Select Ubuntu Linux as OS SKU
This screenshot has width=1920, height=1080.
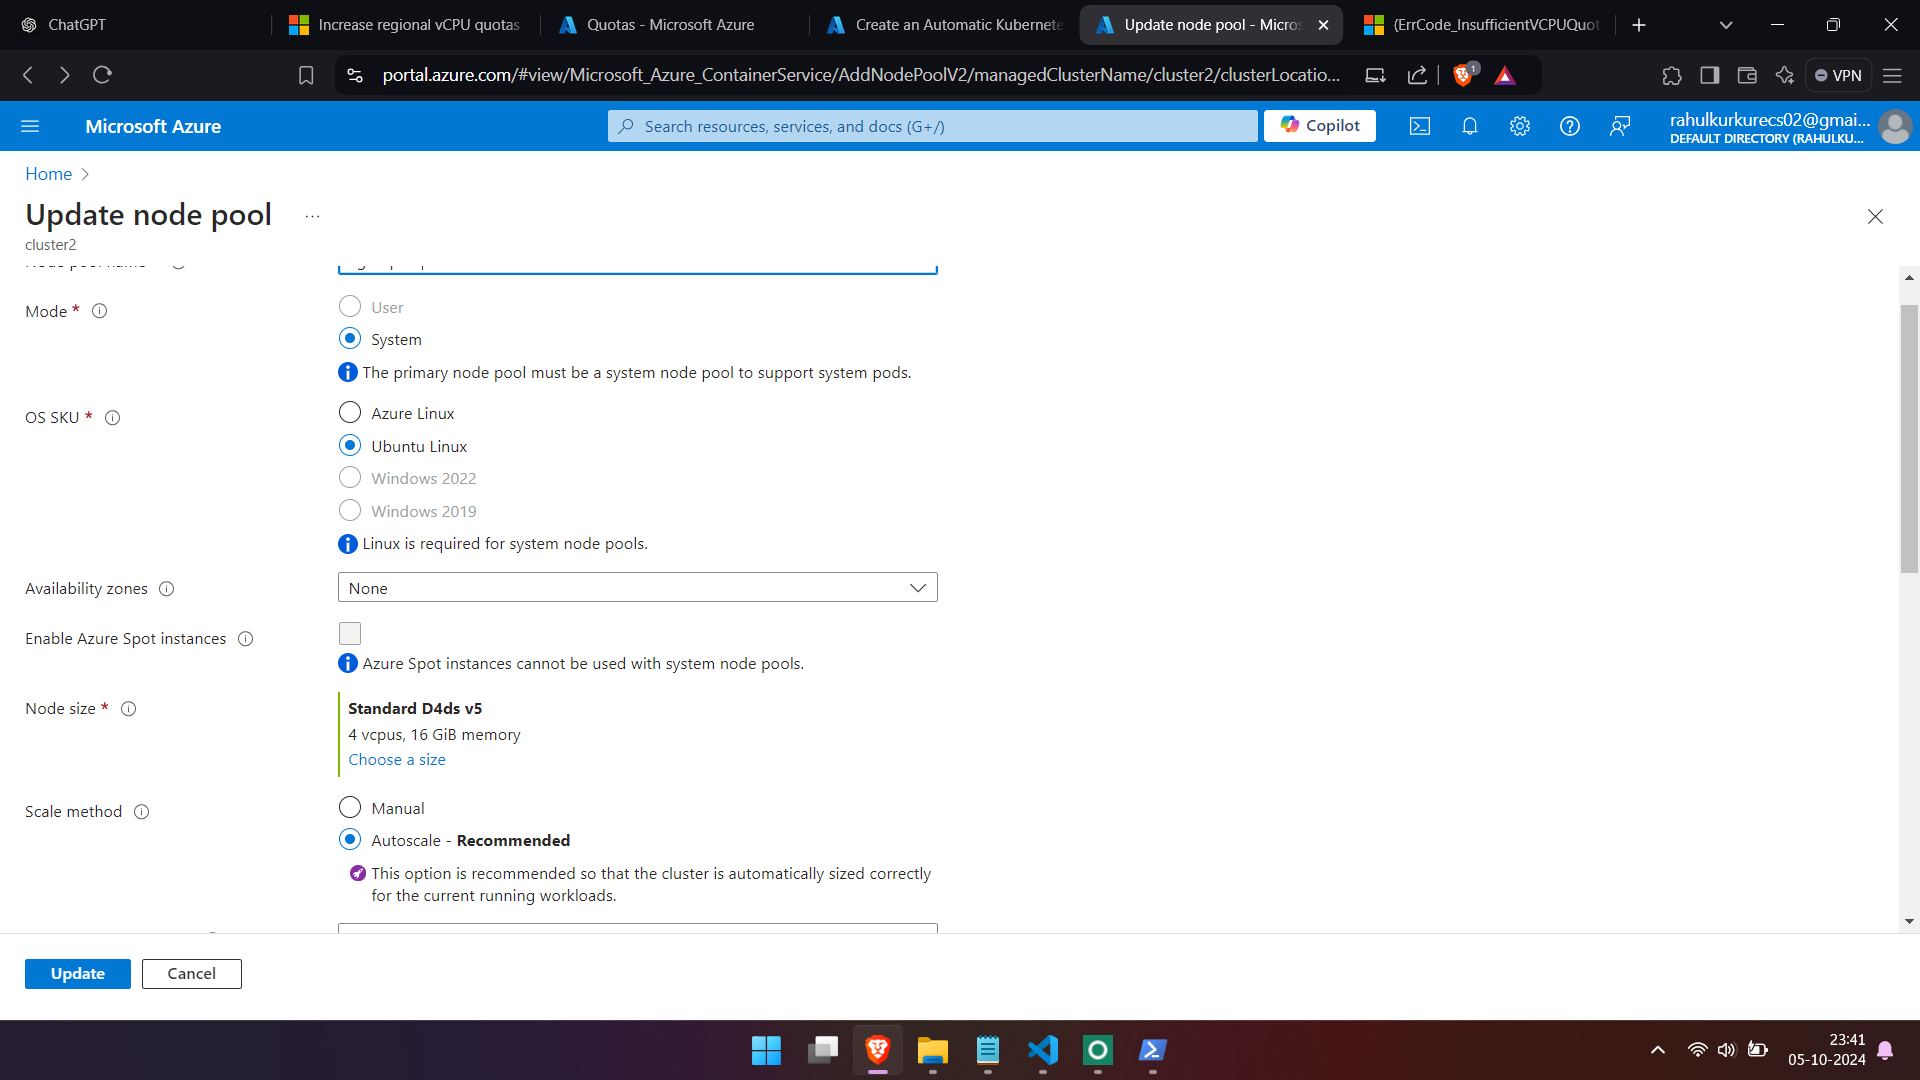(350, 445)
